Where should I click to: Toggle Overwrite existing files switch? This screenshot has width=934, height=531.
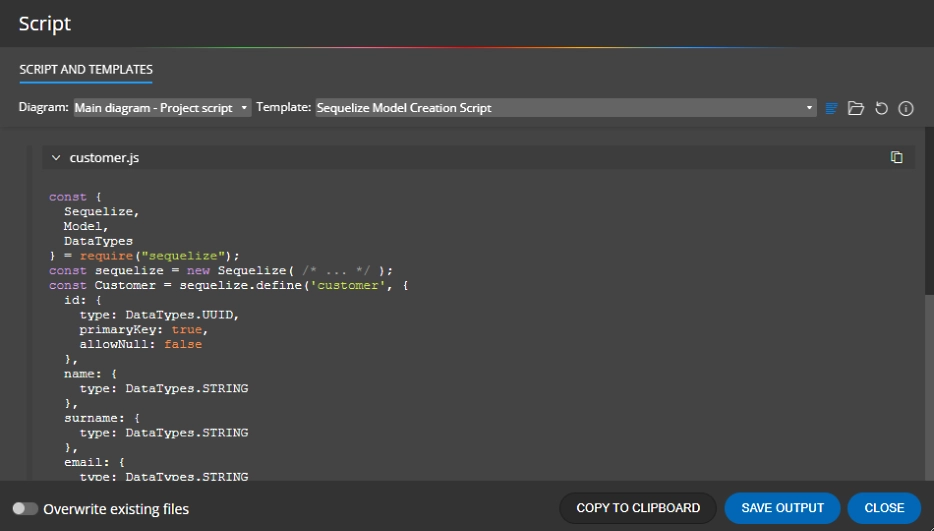tap(25, 508)
